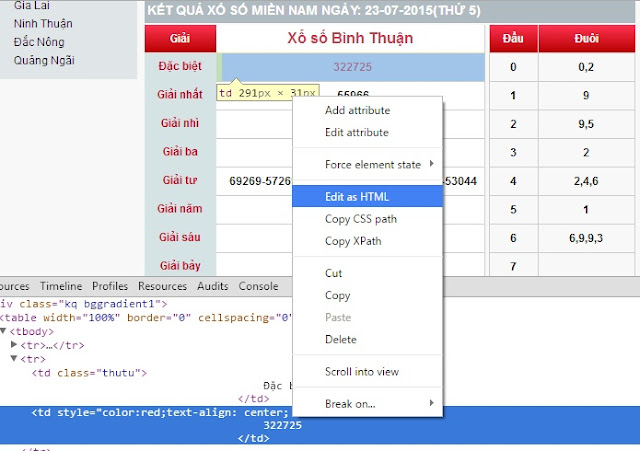The width and height of the screenshot is (640, 451).
Task: Choose Delete in context menu
Action: [x=367, y=339]
